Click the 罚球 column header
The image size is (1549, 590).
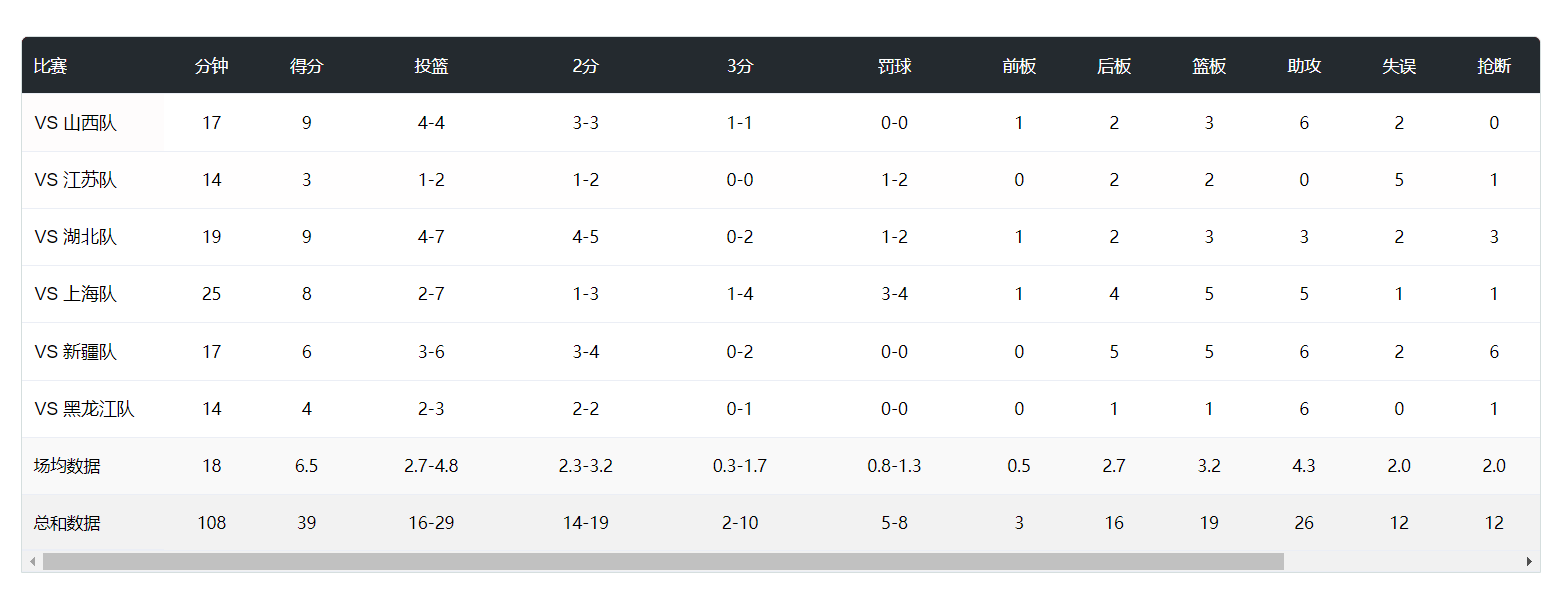coord(894,66)
